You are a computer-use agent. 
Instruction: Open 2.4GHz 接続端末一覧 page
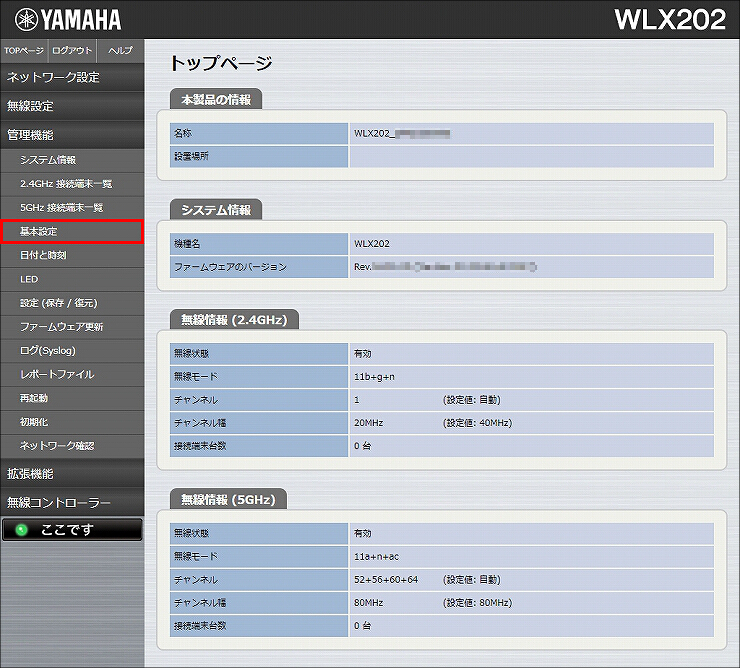coord(72,184)
